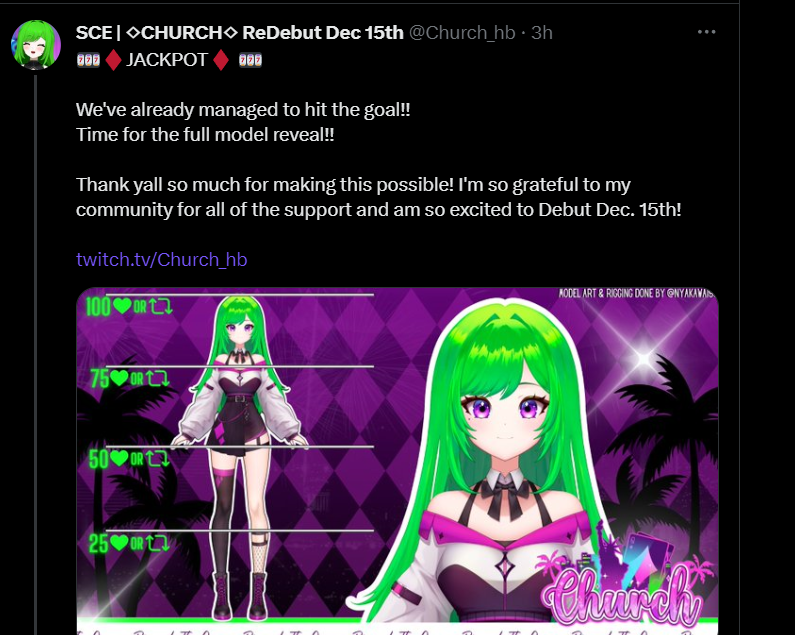Image resolution: width=795 pixels, height=635 pixels.
Task: Click the right slot machine emoji
Action: point(250,60)
